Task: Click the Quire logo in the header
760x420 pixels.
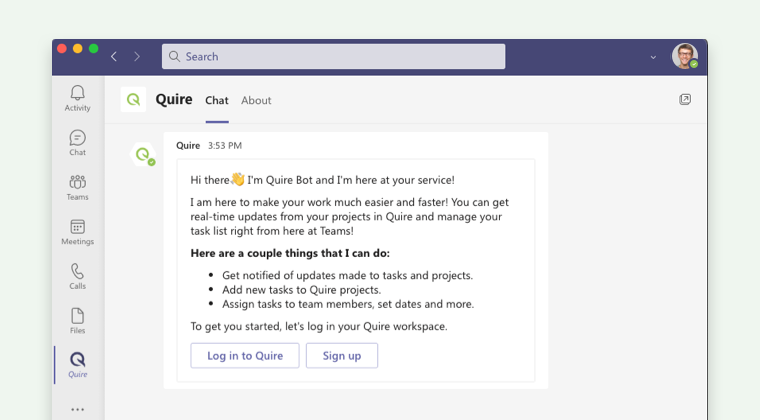Action: [133, 100]
